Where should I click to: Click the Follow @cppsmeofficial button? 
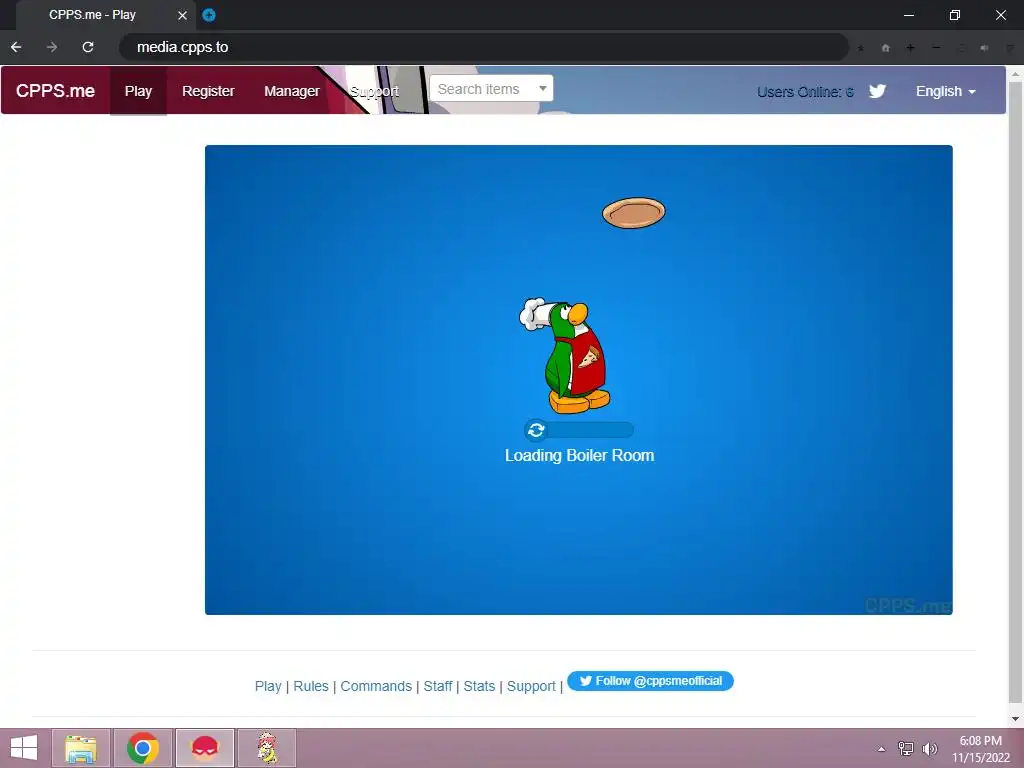(650, 680)
